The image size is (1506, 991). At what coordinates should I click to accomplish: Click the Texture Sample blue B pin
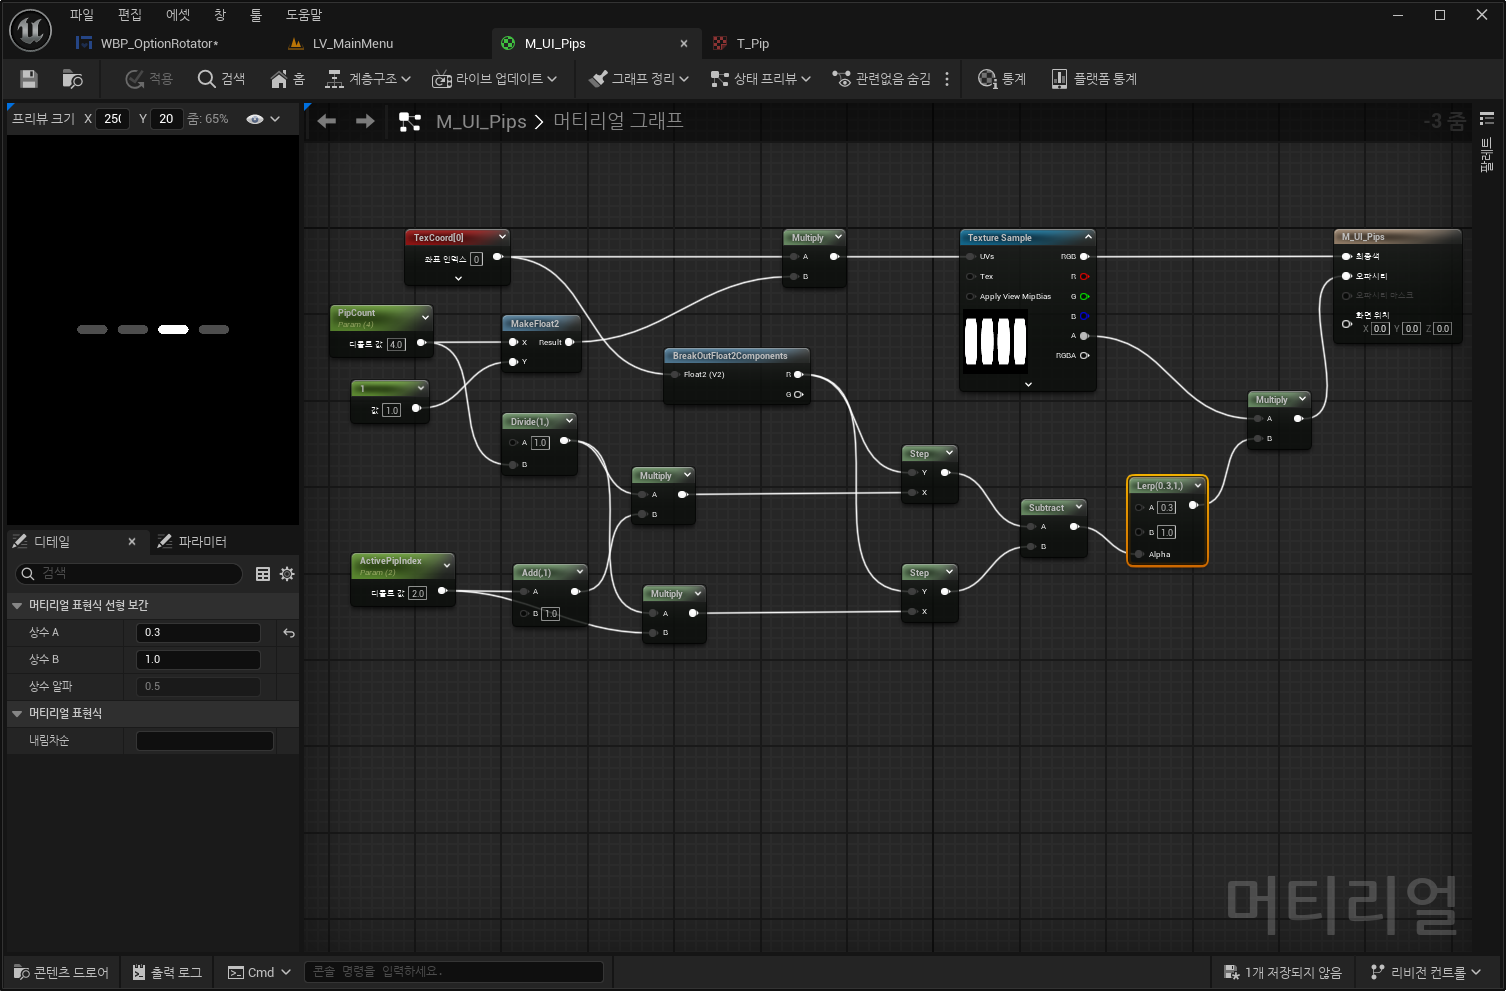(1084, 316)
